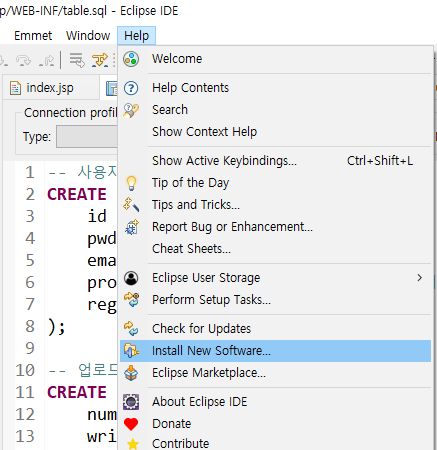The image size is (437, 450).
Task: Click the About Eclipse IDE logo icon
Action: pos(131,402)
